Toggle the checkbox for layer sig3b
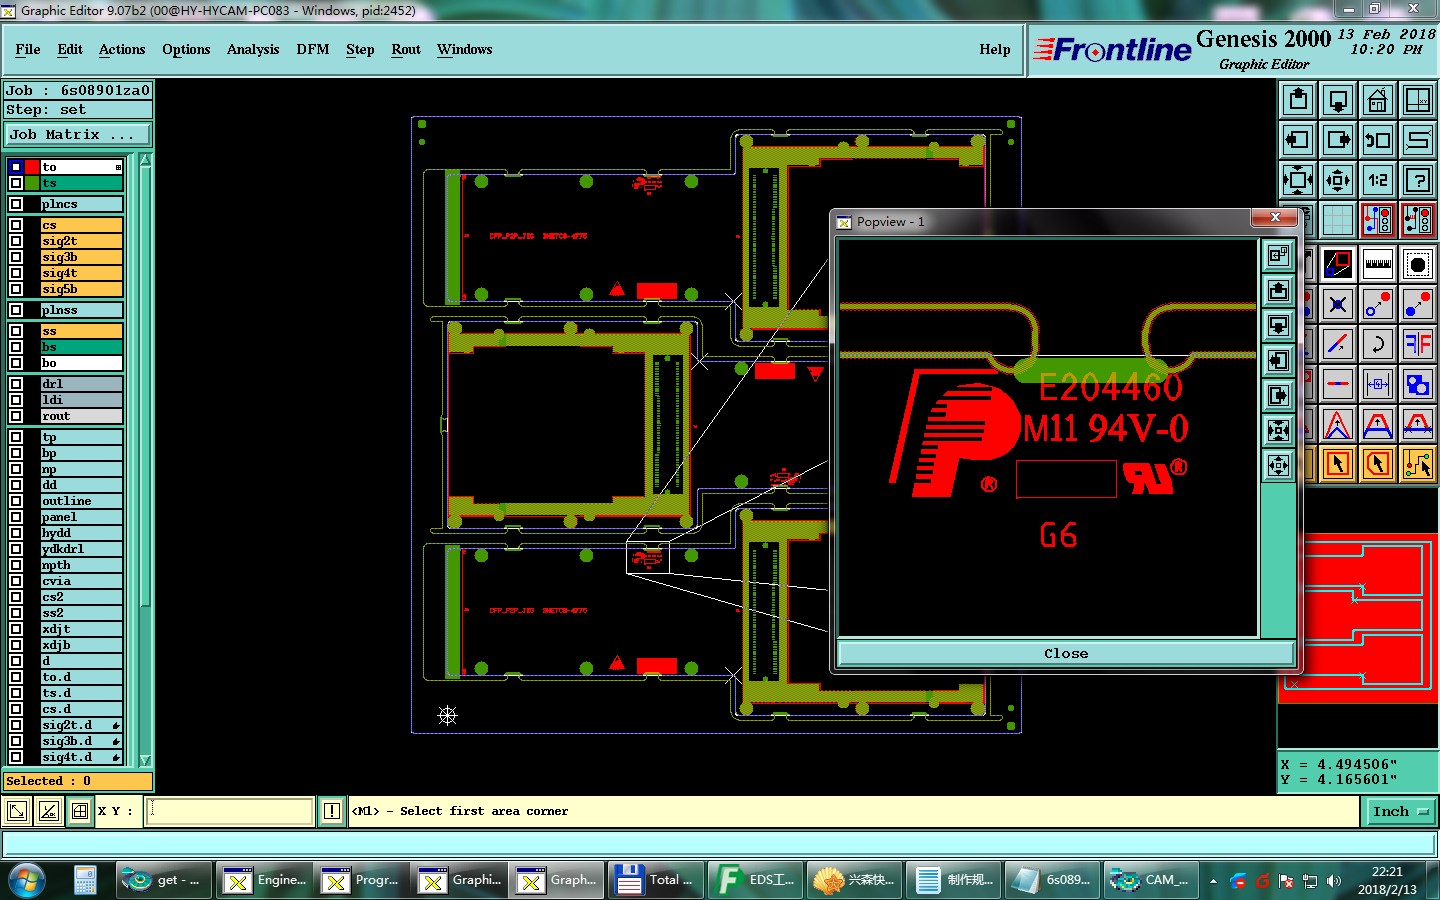Viewport: 1440px width, 900px height. 16,257
